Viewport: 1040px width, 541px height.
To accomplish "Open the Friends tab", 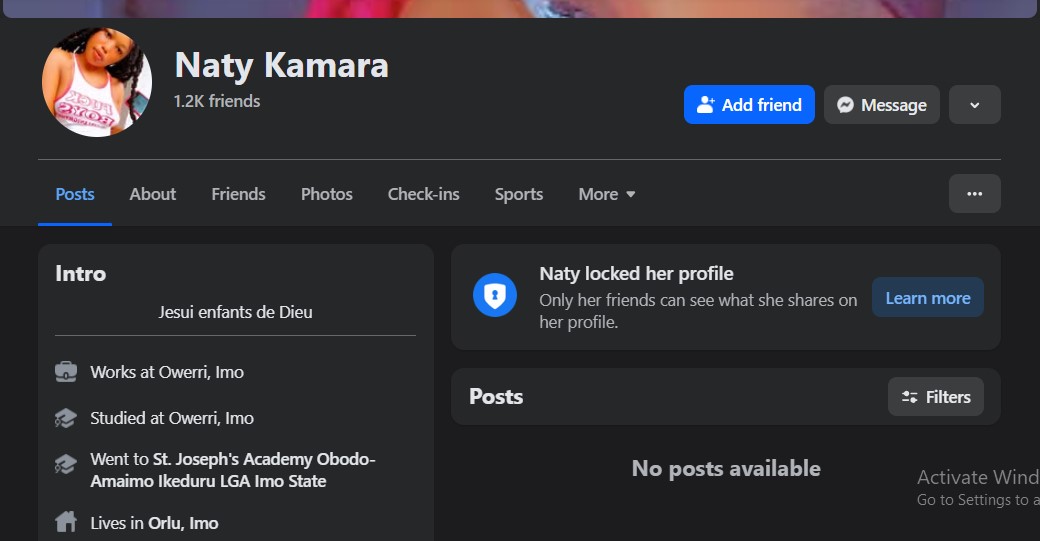I will coord(238,194).
